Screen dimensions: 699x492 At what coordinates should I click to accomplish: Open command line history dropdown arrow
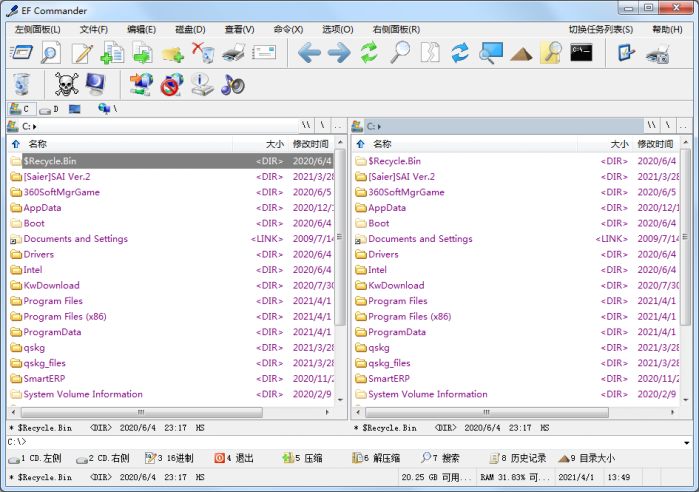pos(686,443)
